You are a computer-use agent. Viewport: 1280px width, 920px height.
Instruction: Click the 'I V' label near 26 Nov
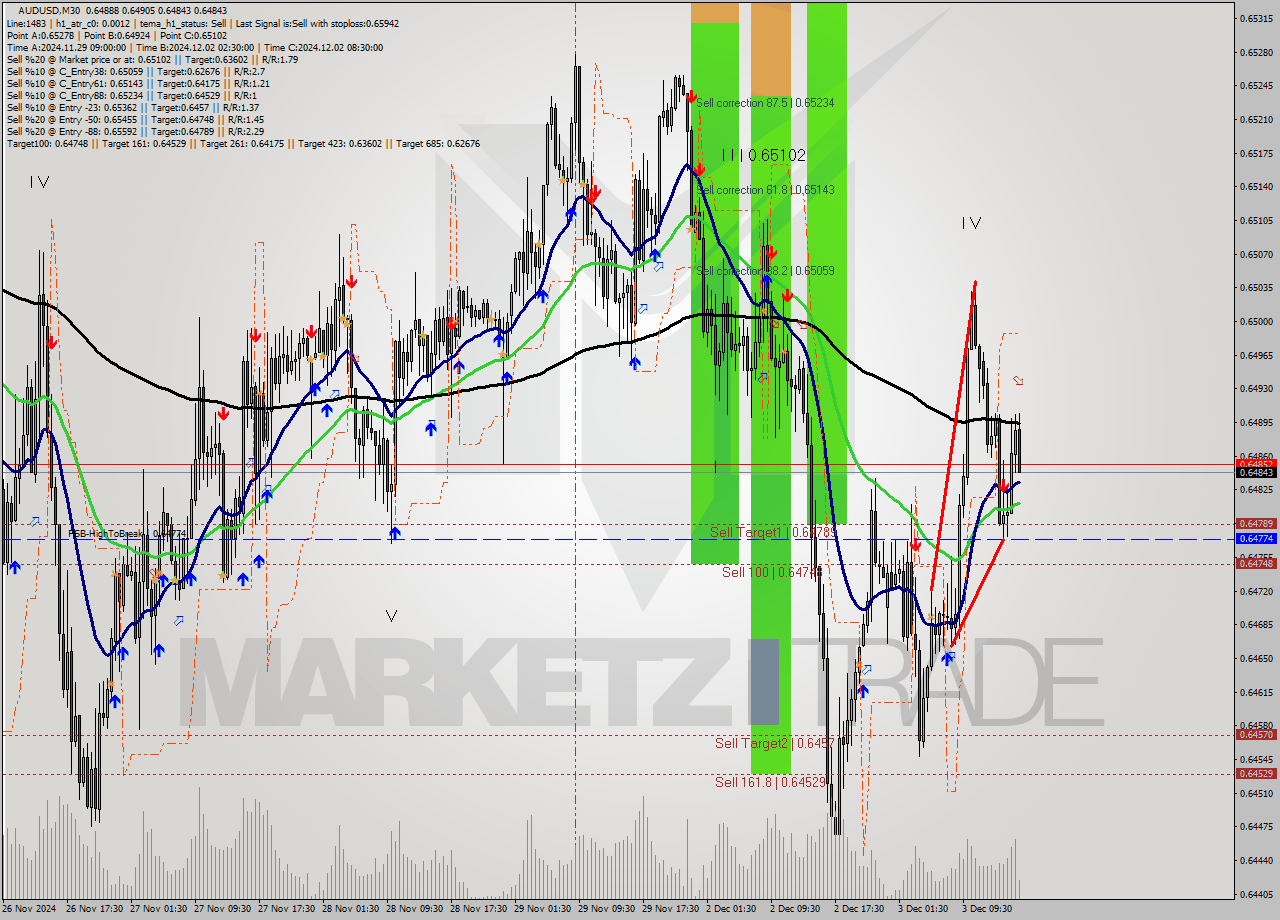click(39, 182)
